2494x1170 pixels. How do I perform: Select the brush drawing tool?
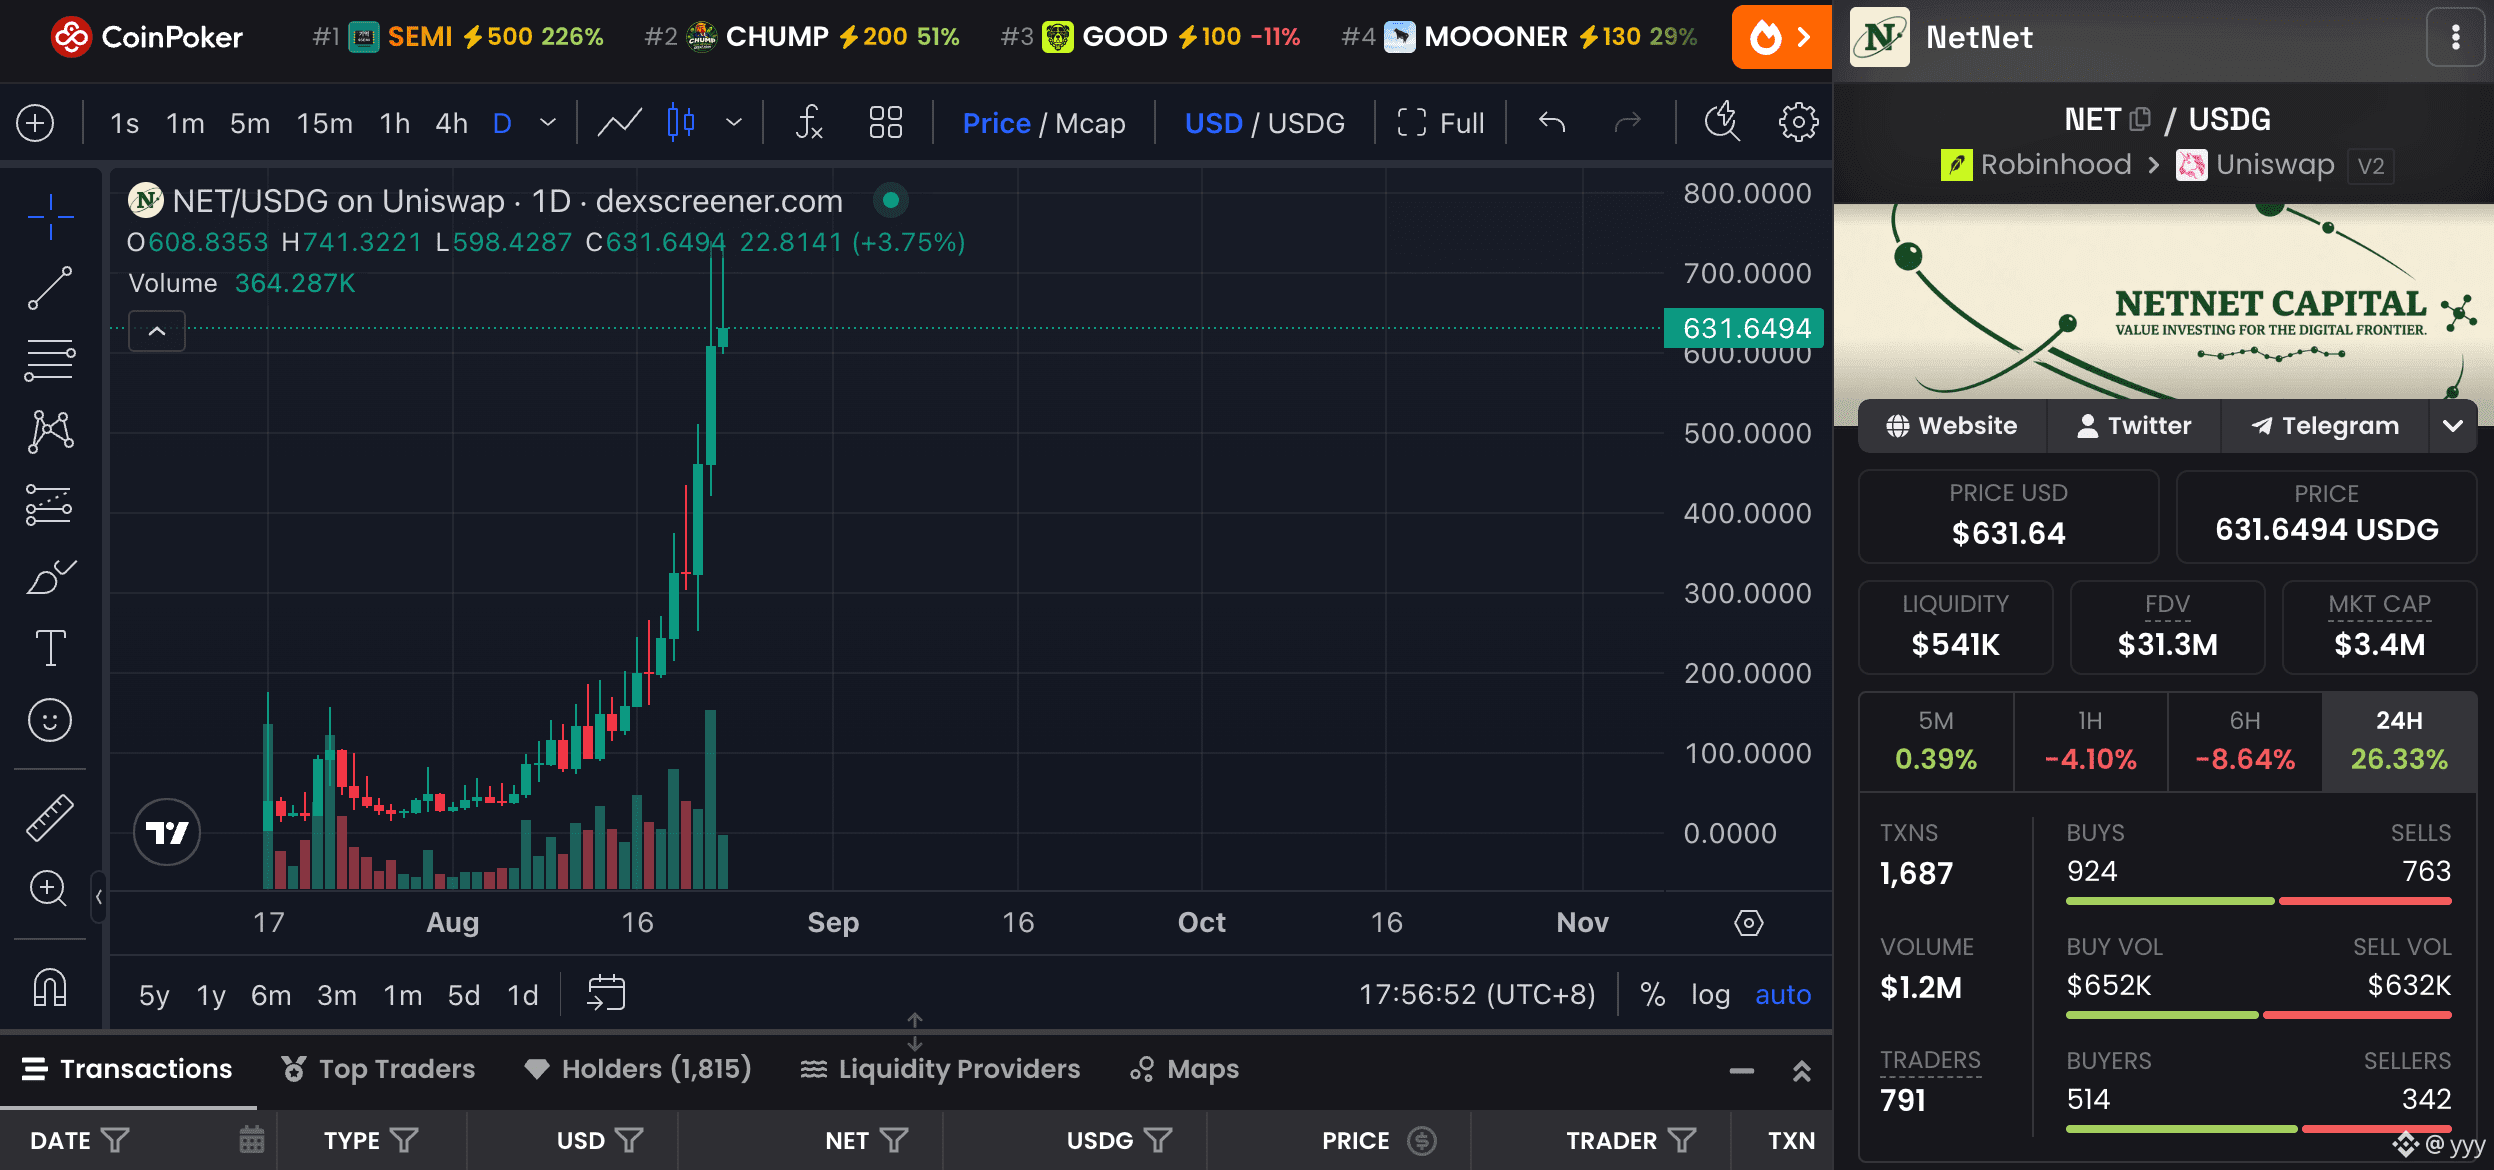pos(50,576)
